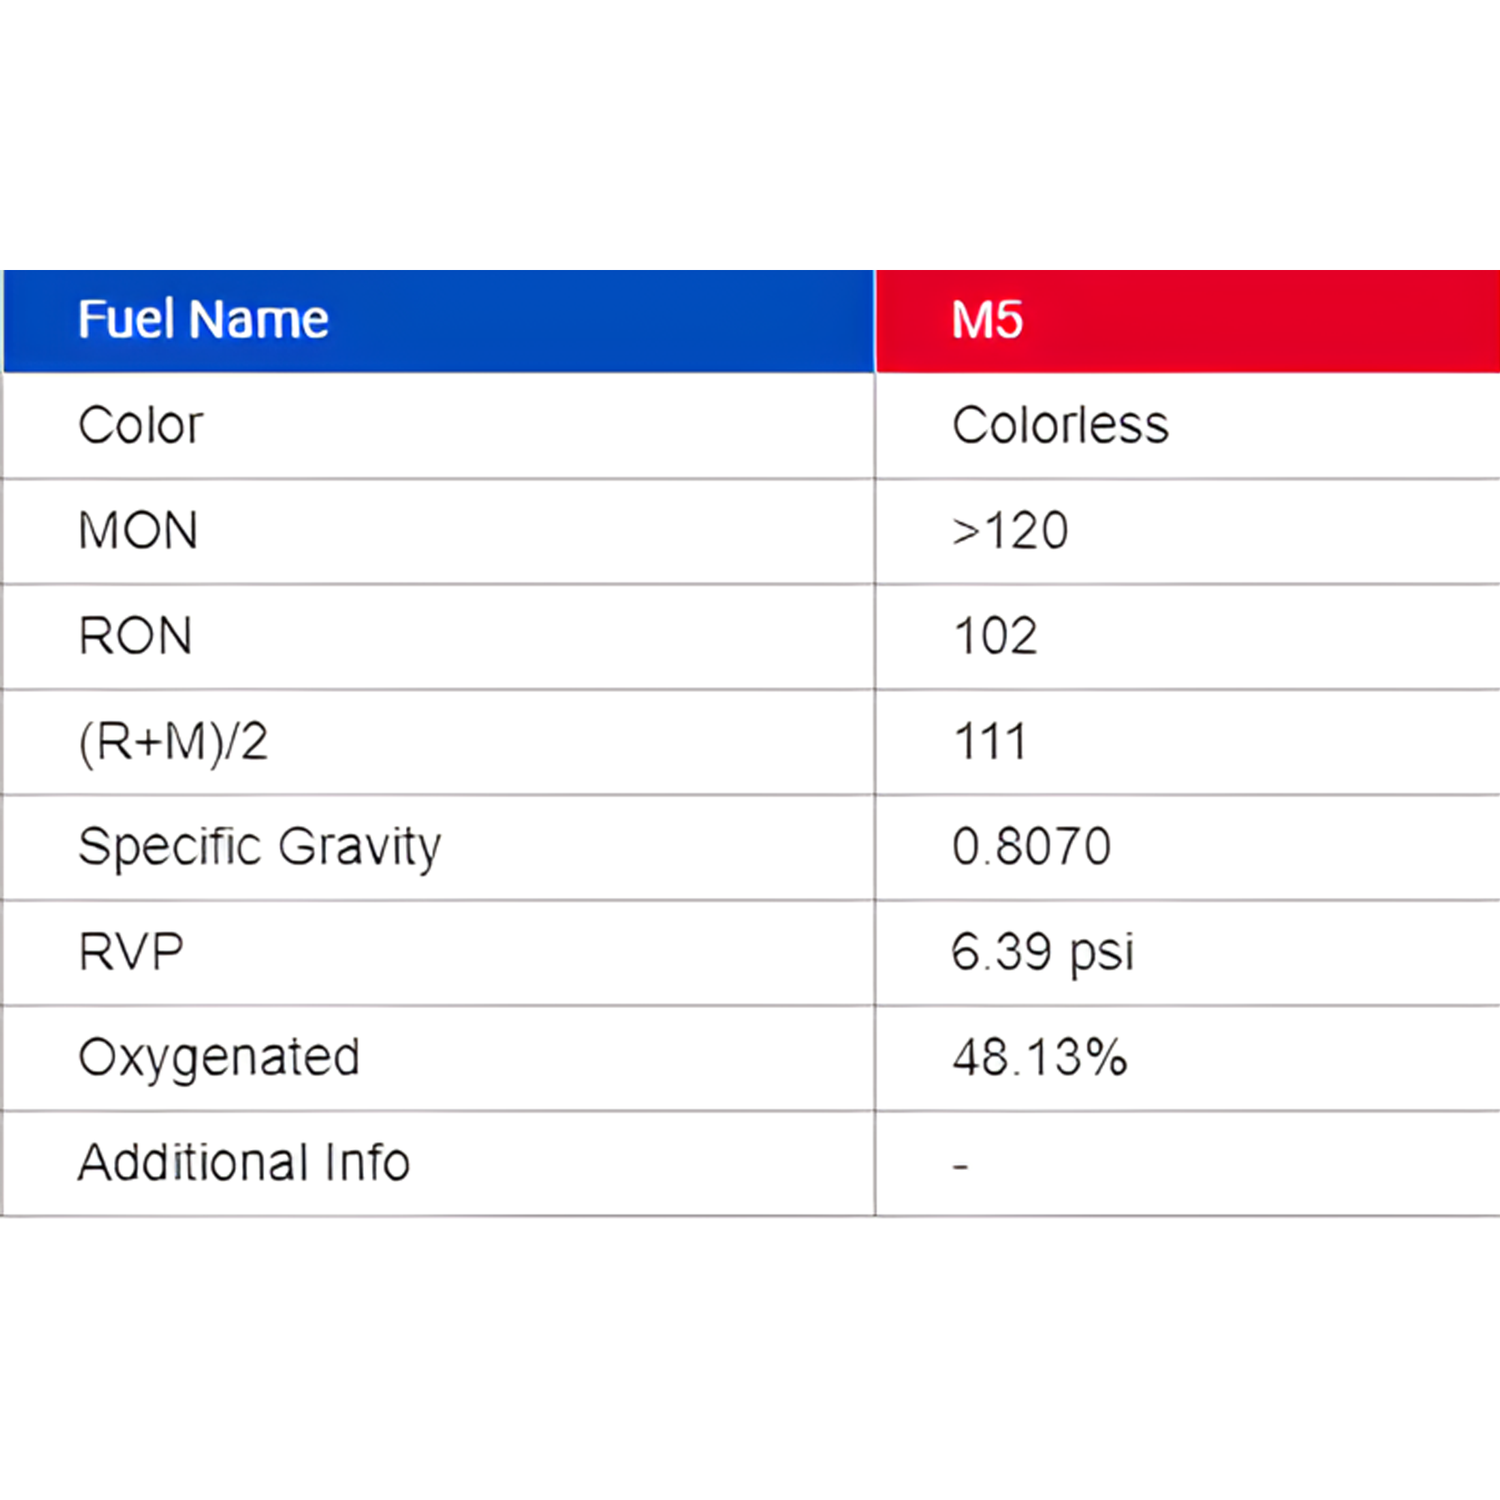Select the 0.8070 value cell
Viewport: 1500px width, 1500px height.
(x=1031, y=848)
